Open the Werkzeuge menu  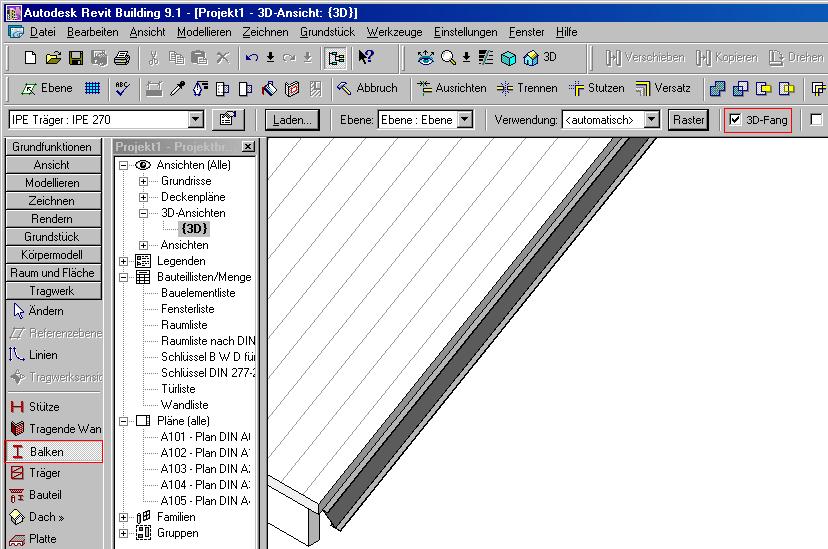[x=394, y=32]
